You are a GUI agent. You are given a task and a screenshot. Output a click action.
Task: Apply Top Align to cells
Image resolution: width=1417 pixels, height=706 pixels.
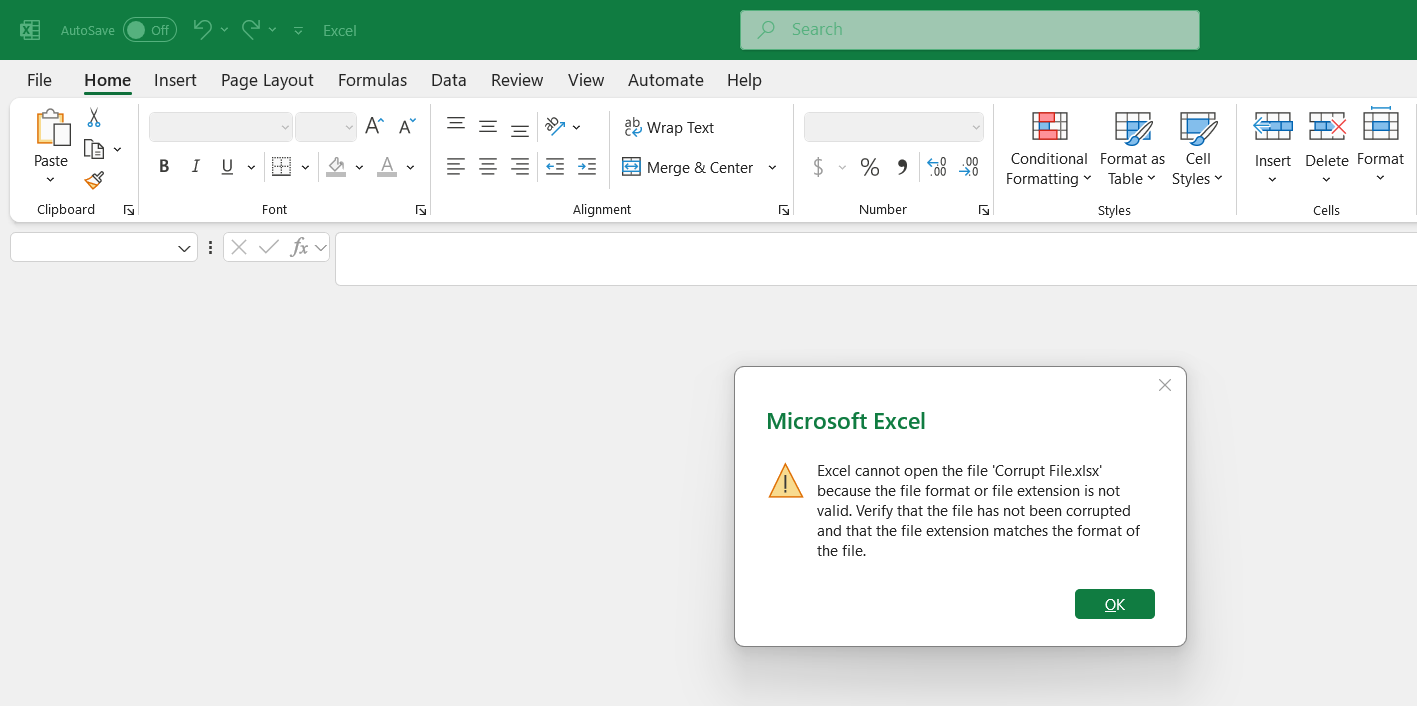[456, 126]
